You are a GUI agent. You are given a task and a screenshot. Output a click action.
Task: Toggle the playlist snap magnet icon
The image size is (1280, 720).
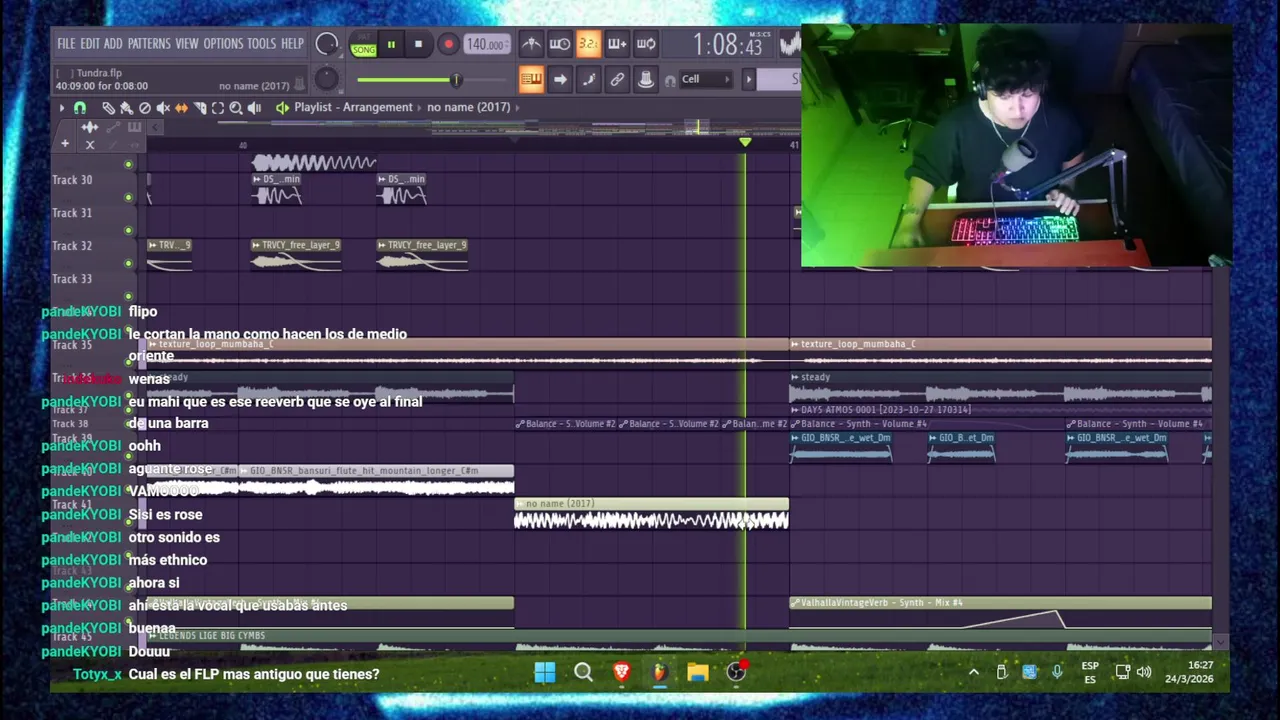(80, 108)
